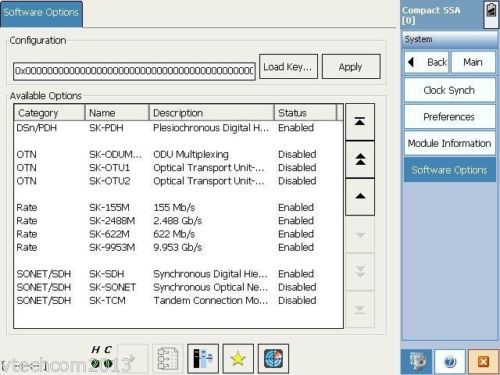This screenshot has height=375, width=500.
Task: Select the SK-2488M rate row
Action: click(178, 221)
